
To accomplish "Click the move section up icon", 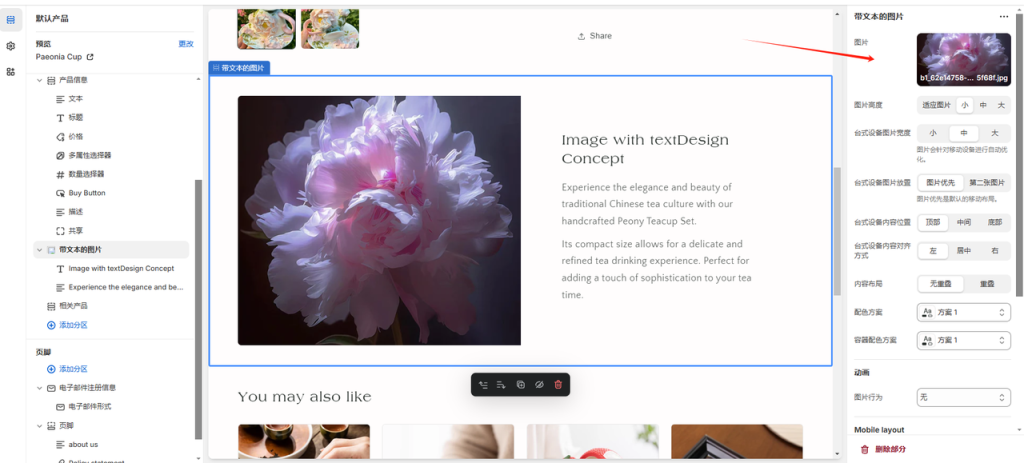I will (x=484, y=384).
